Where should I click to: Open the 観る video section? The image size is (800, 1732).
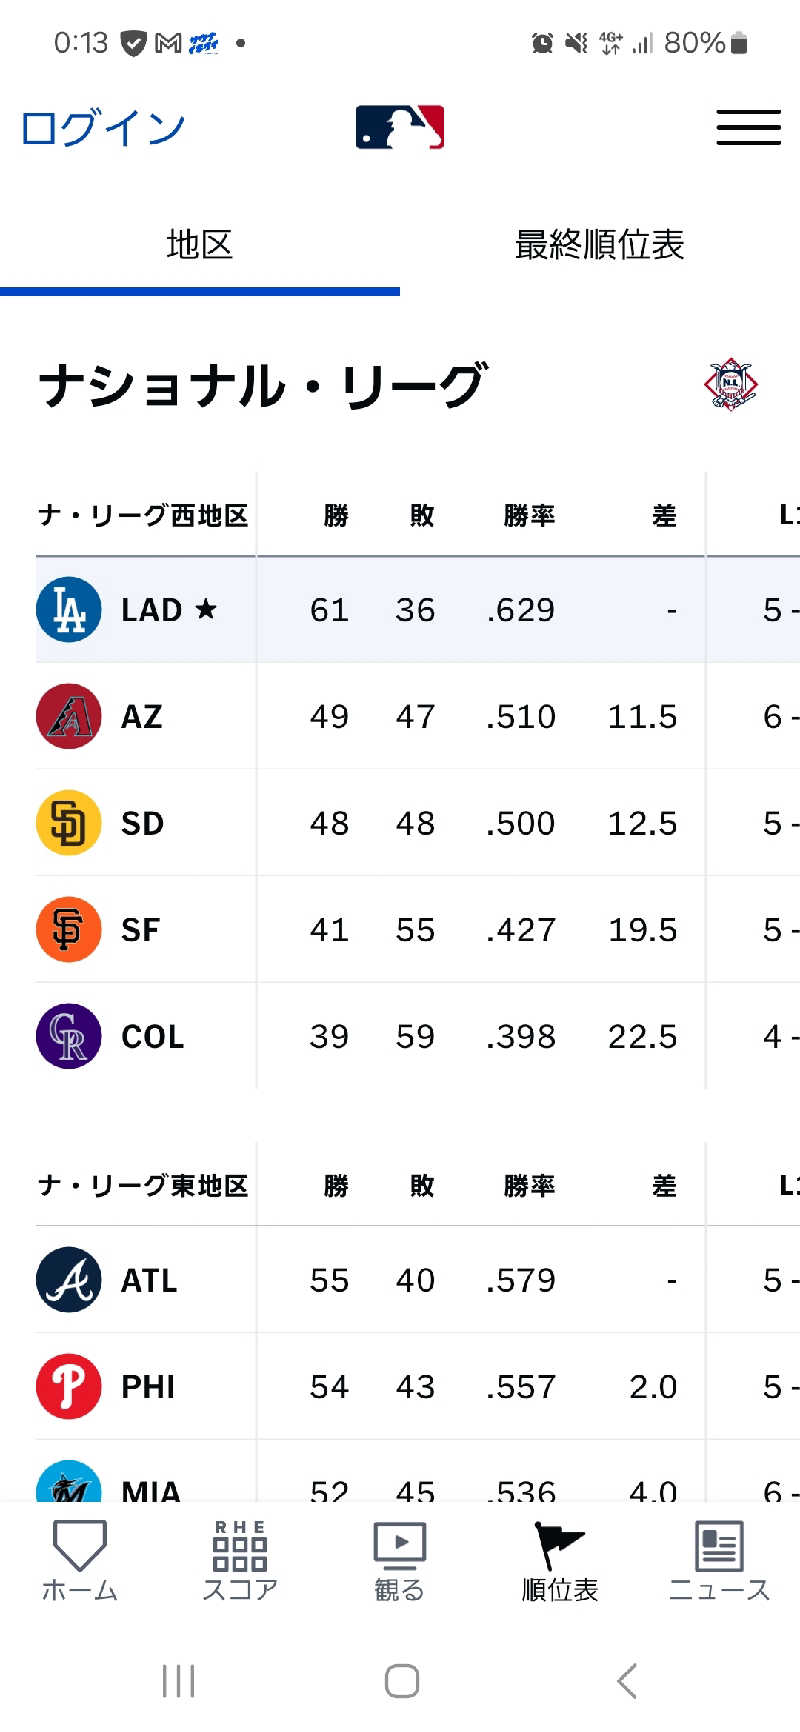pos(400,1561)
